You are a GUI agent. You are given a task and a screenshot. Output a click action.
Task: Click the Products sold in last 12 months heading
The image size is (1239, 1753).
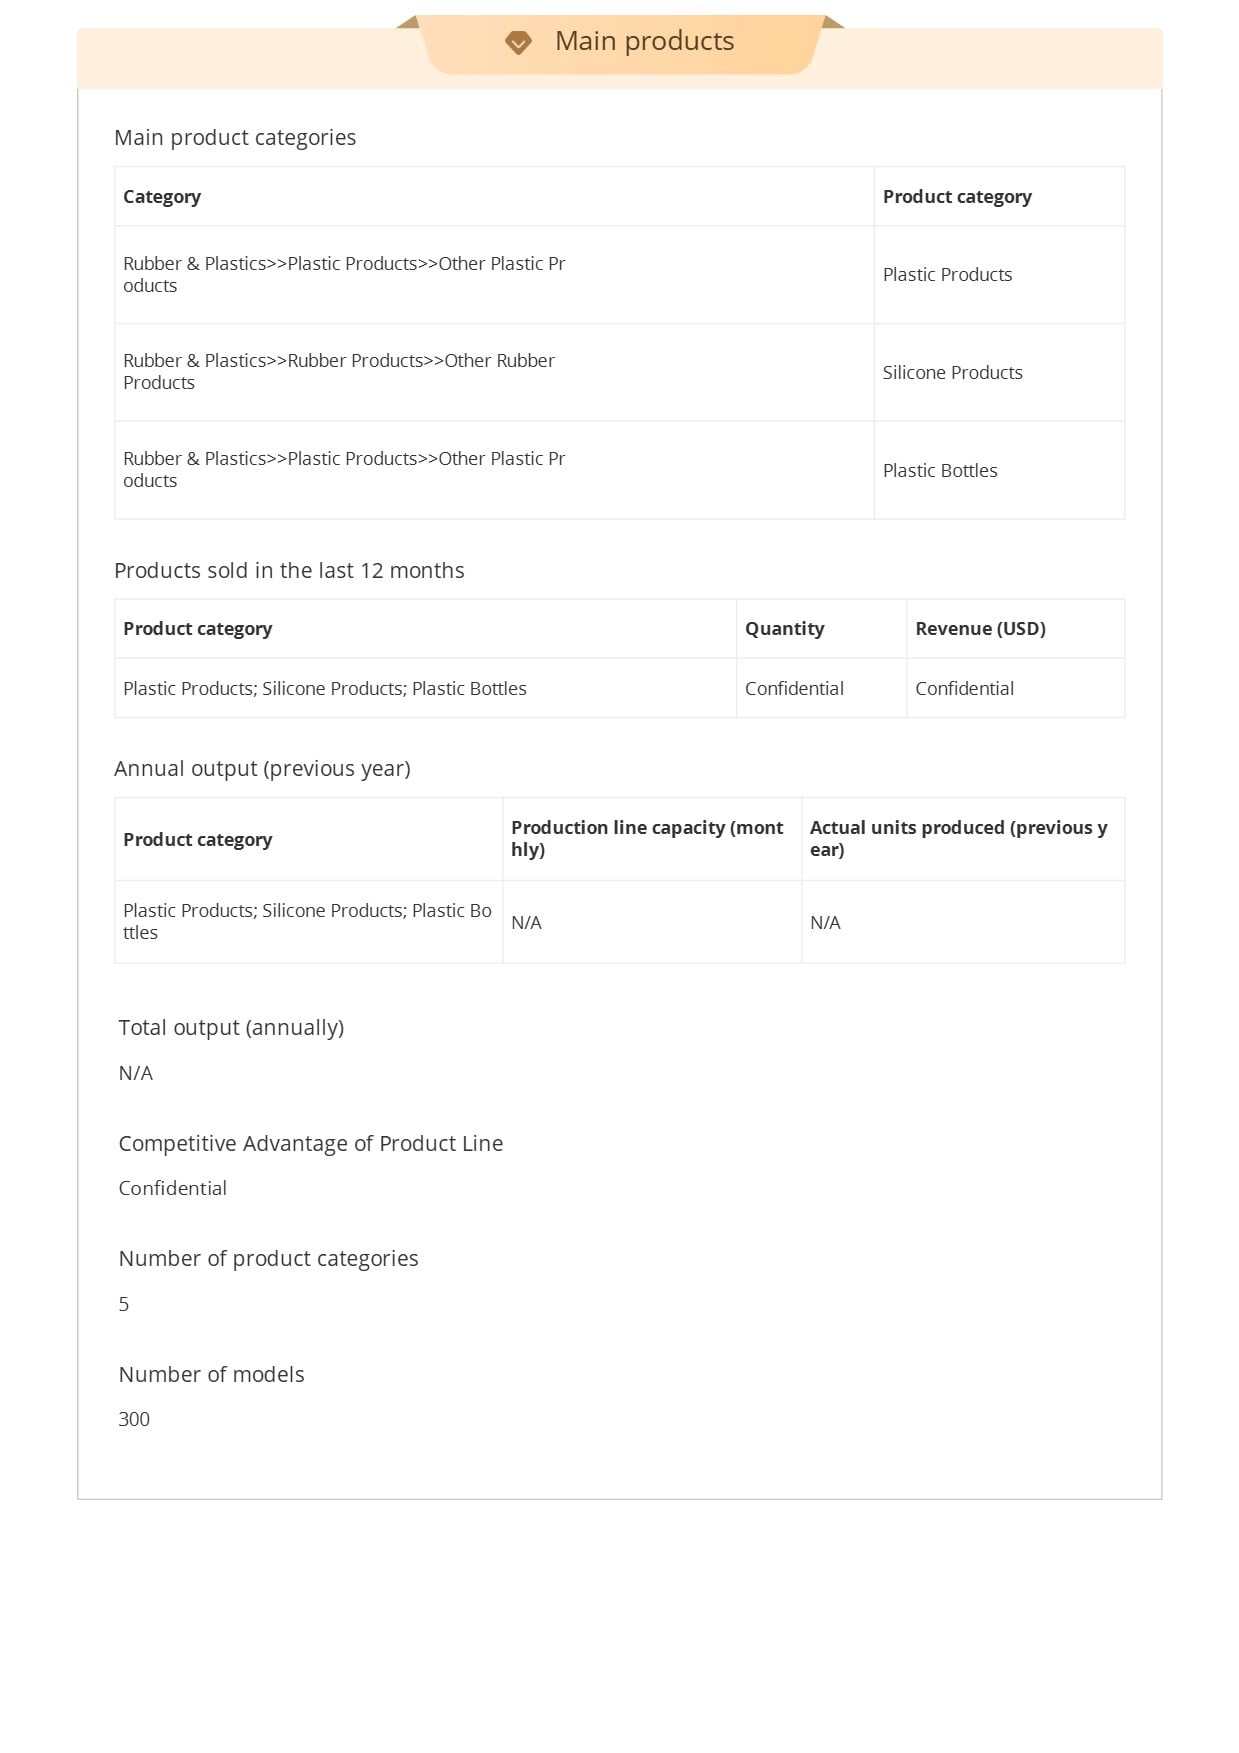pos(289,570)
